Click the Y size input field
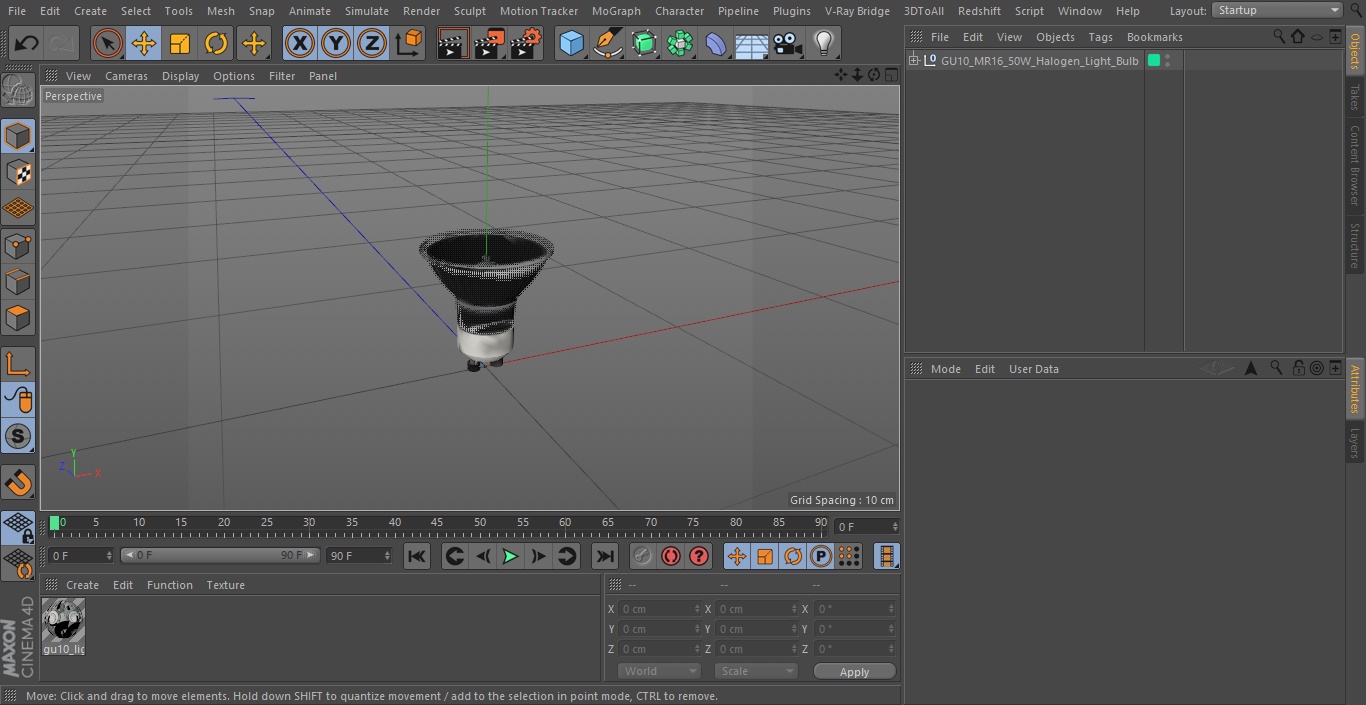 coord(755,629)
